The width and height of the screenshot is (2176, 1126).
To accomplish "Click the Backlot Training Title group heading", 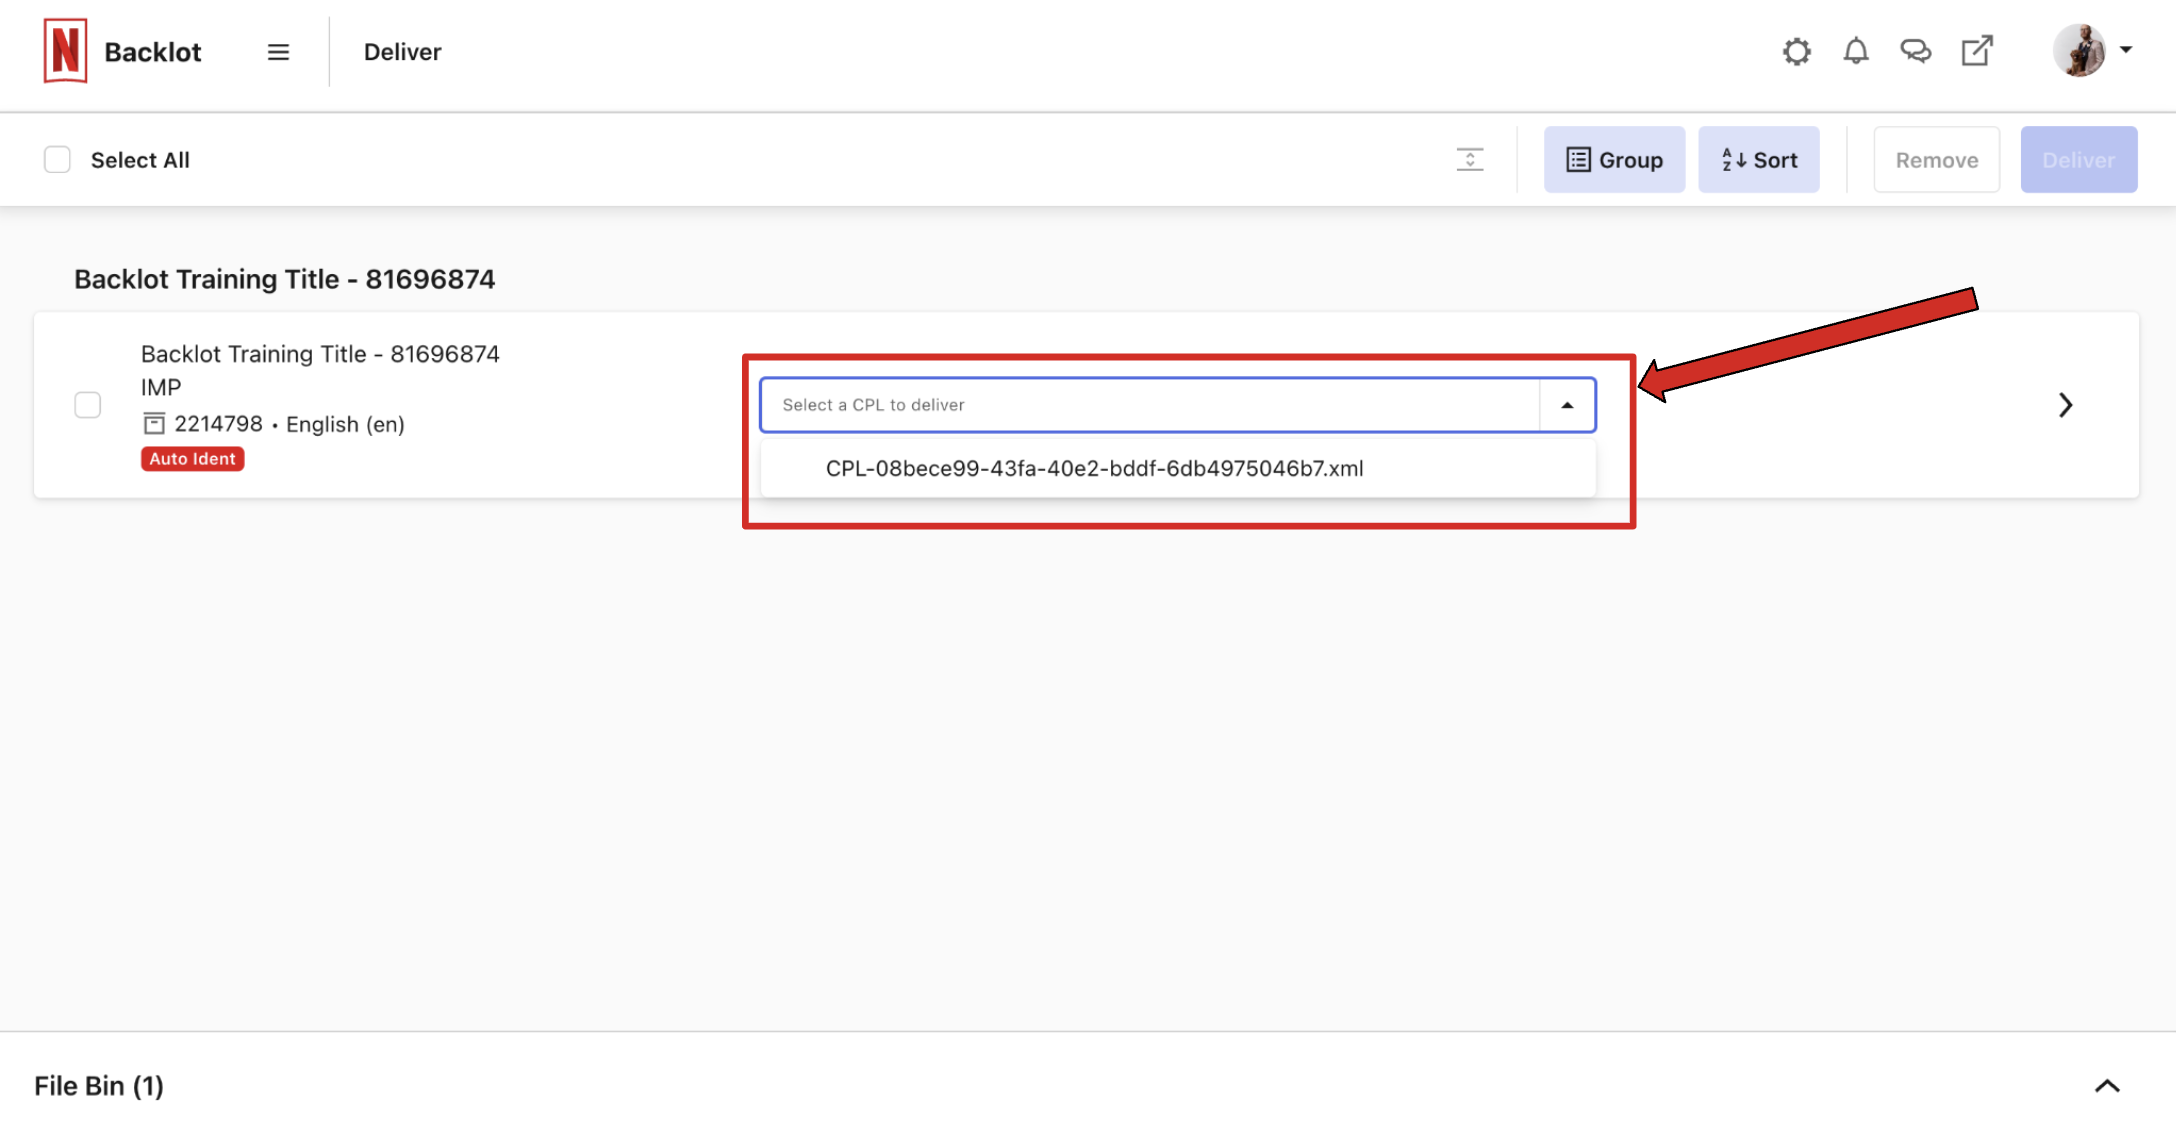I will [284, 279].
